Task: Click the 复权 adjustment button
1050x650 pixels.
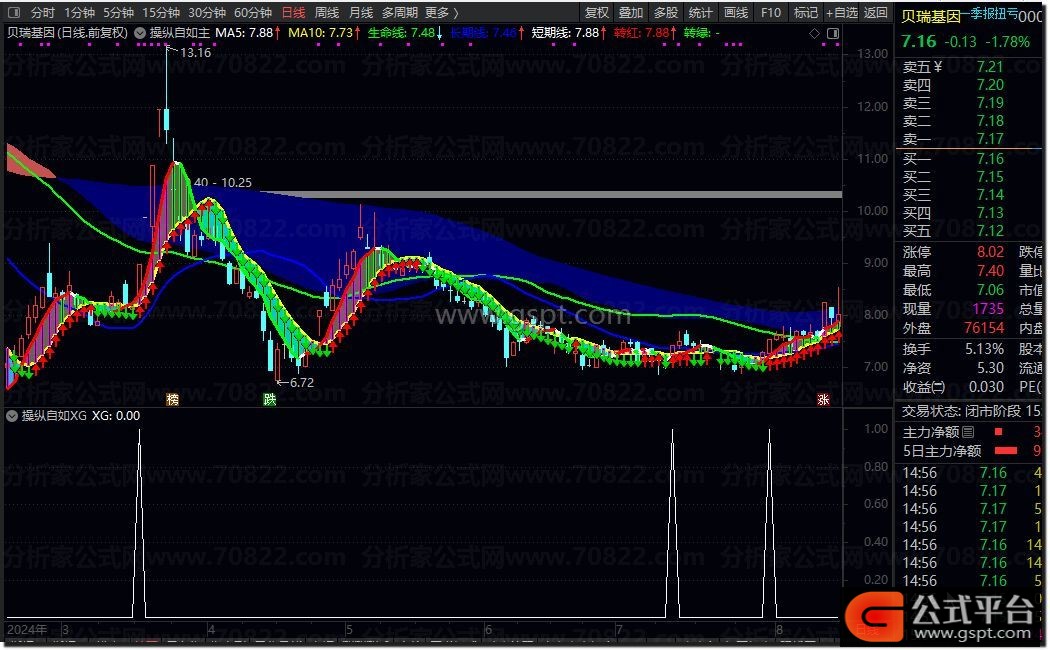Action: coord(597,13)
